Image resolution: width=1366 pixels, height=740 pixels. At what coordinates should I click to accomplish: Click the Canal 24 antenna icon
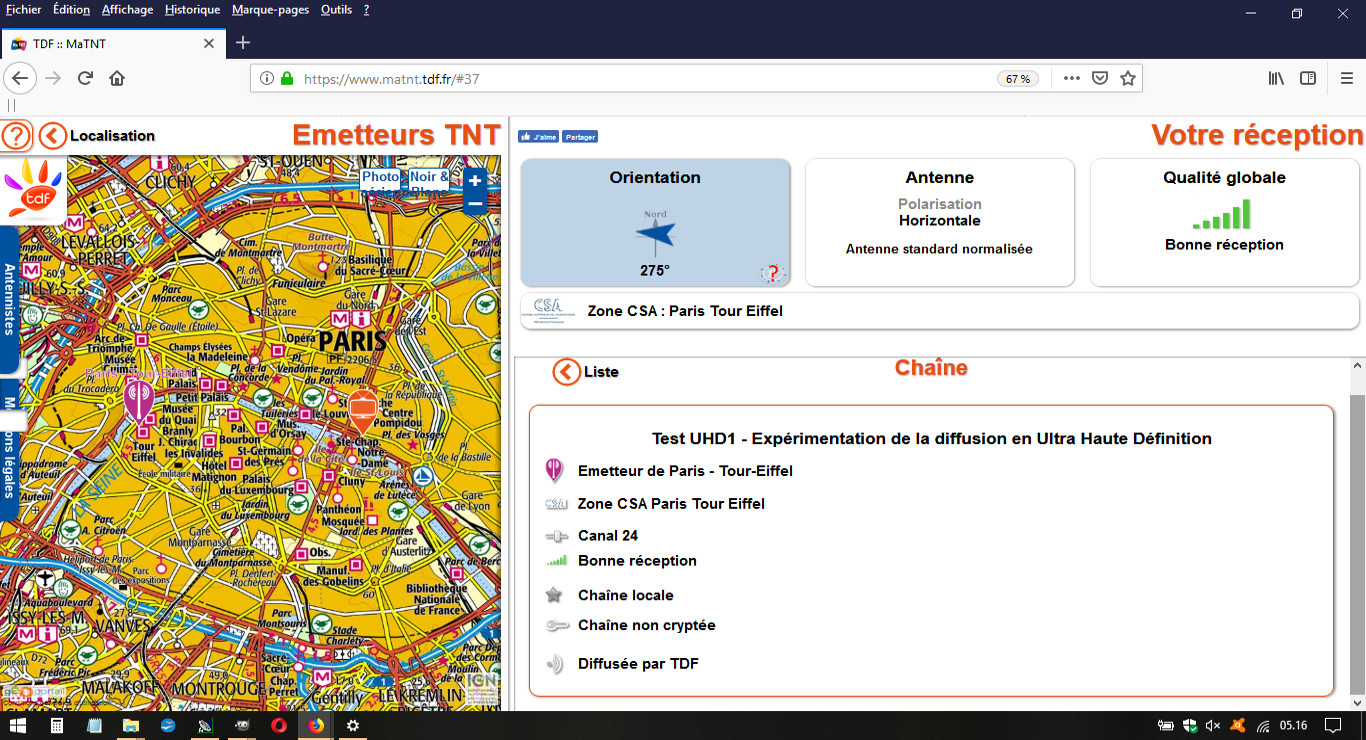(556, 536)
